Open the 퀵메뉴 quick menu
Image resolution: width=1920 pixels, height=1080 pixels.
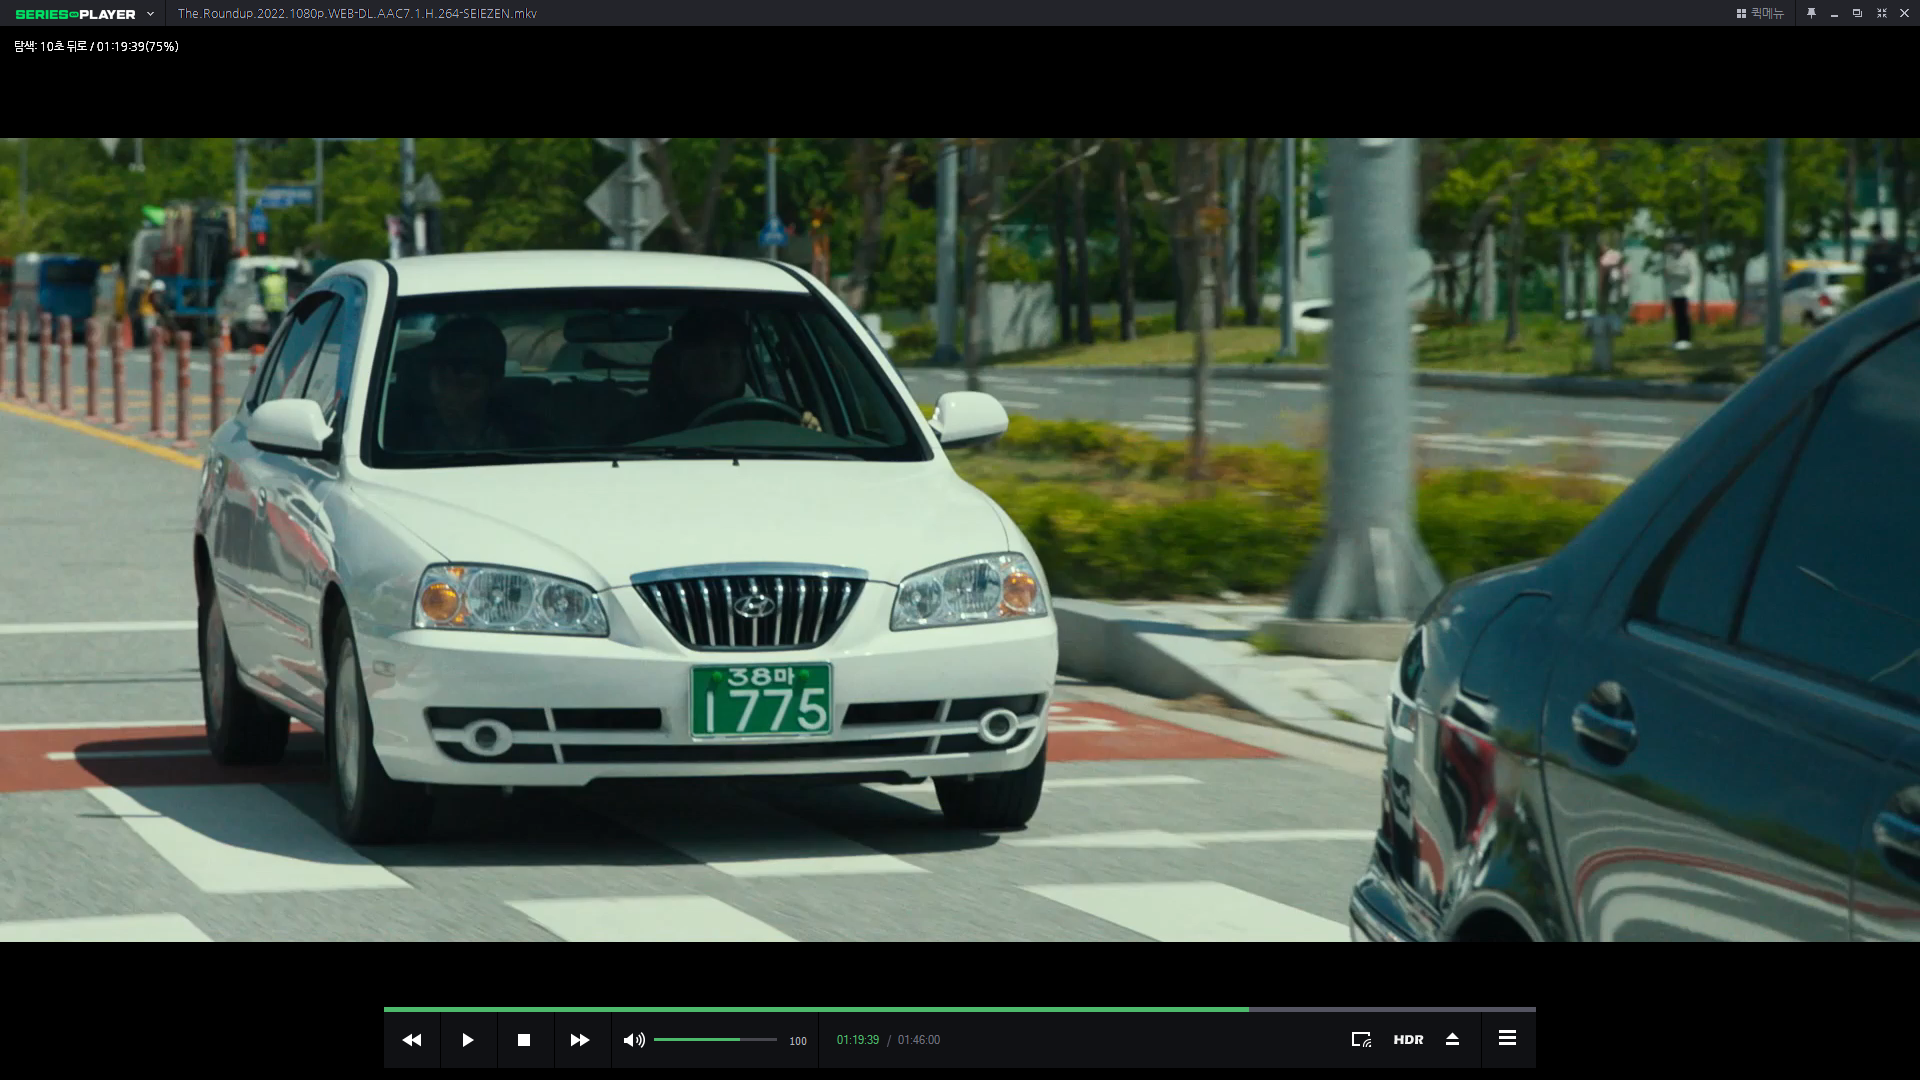[1760, 13]
